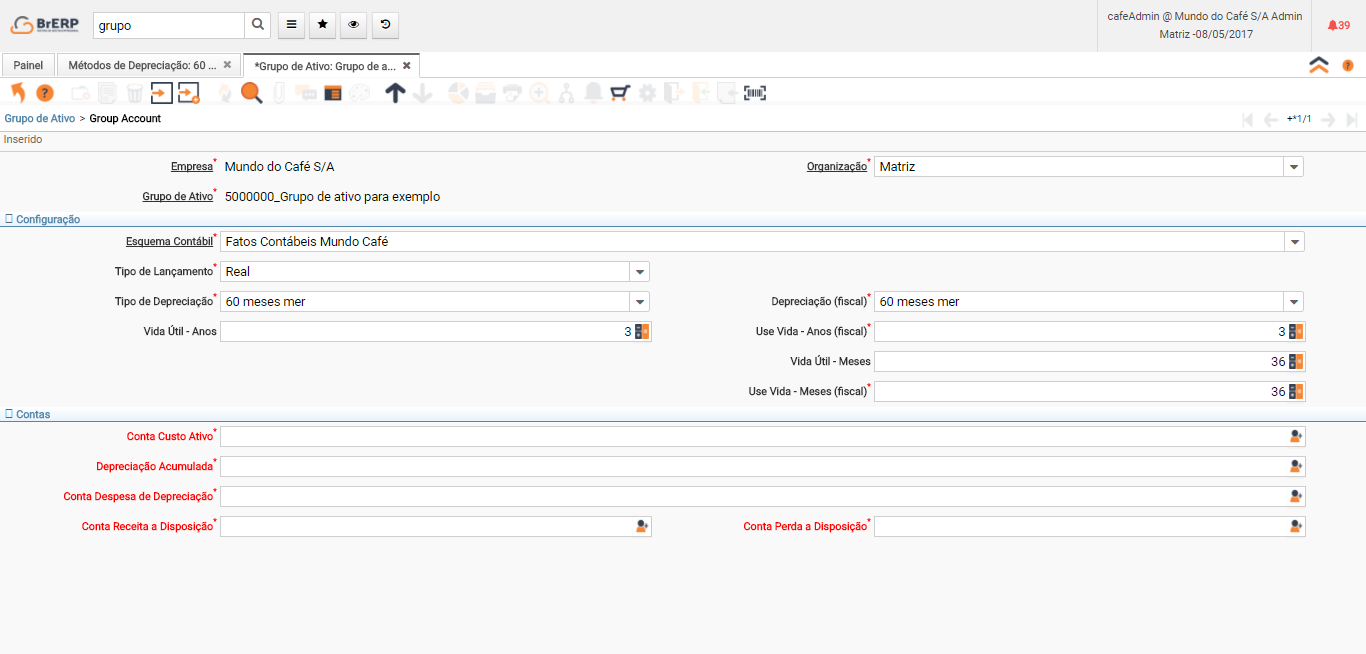Click the parent record up arrow
Screen dimensions: 1366x654
(x=395, y=93)
